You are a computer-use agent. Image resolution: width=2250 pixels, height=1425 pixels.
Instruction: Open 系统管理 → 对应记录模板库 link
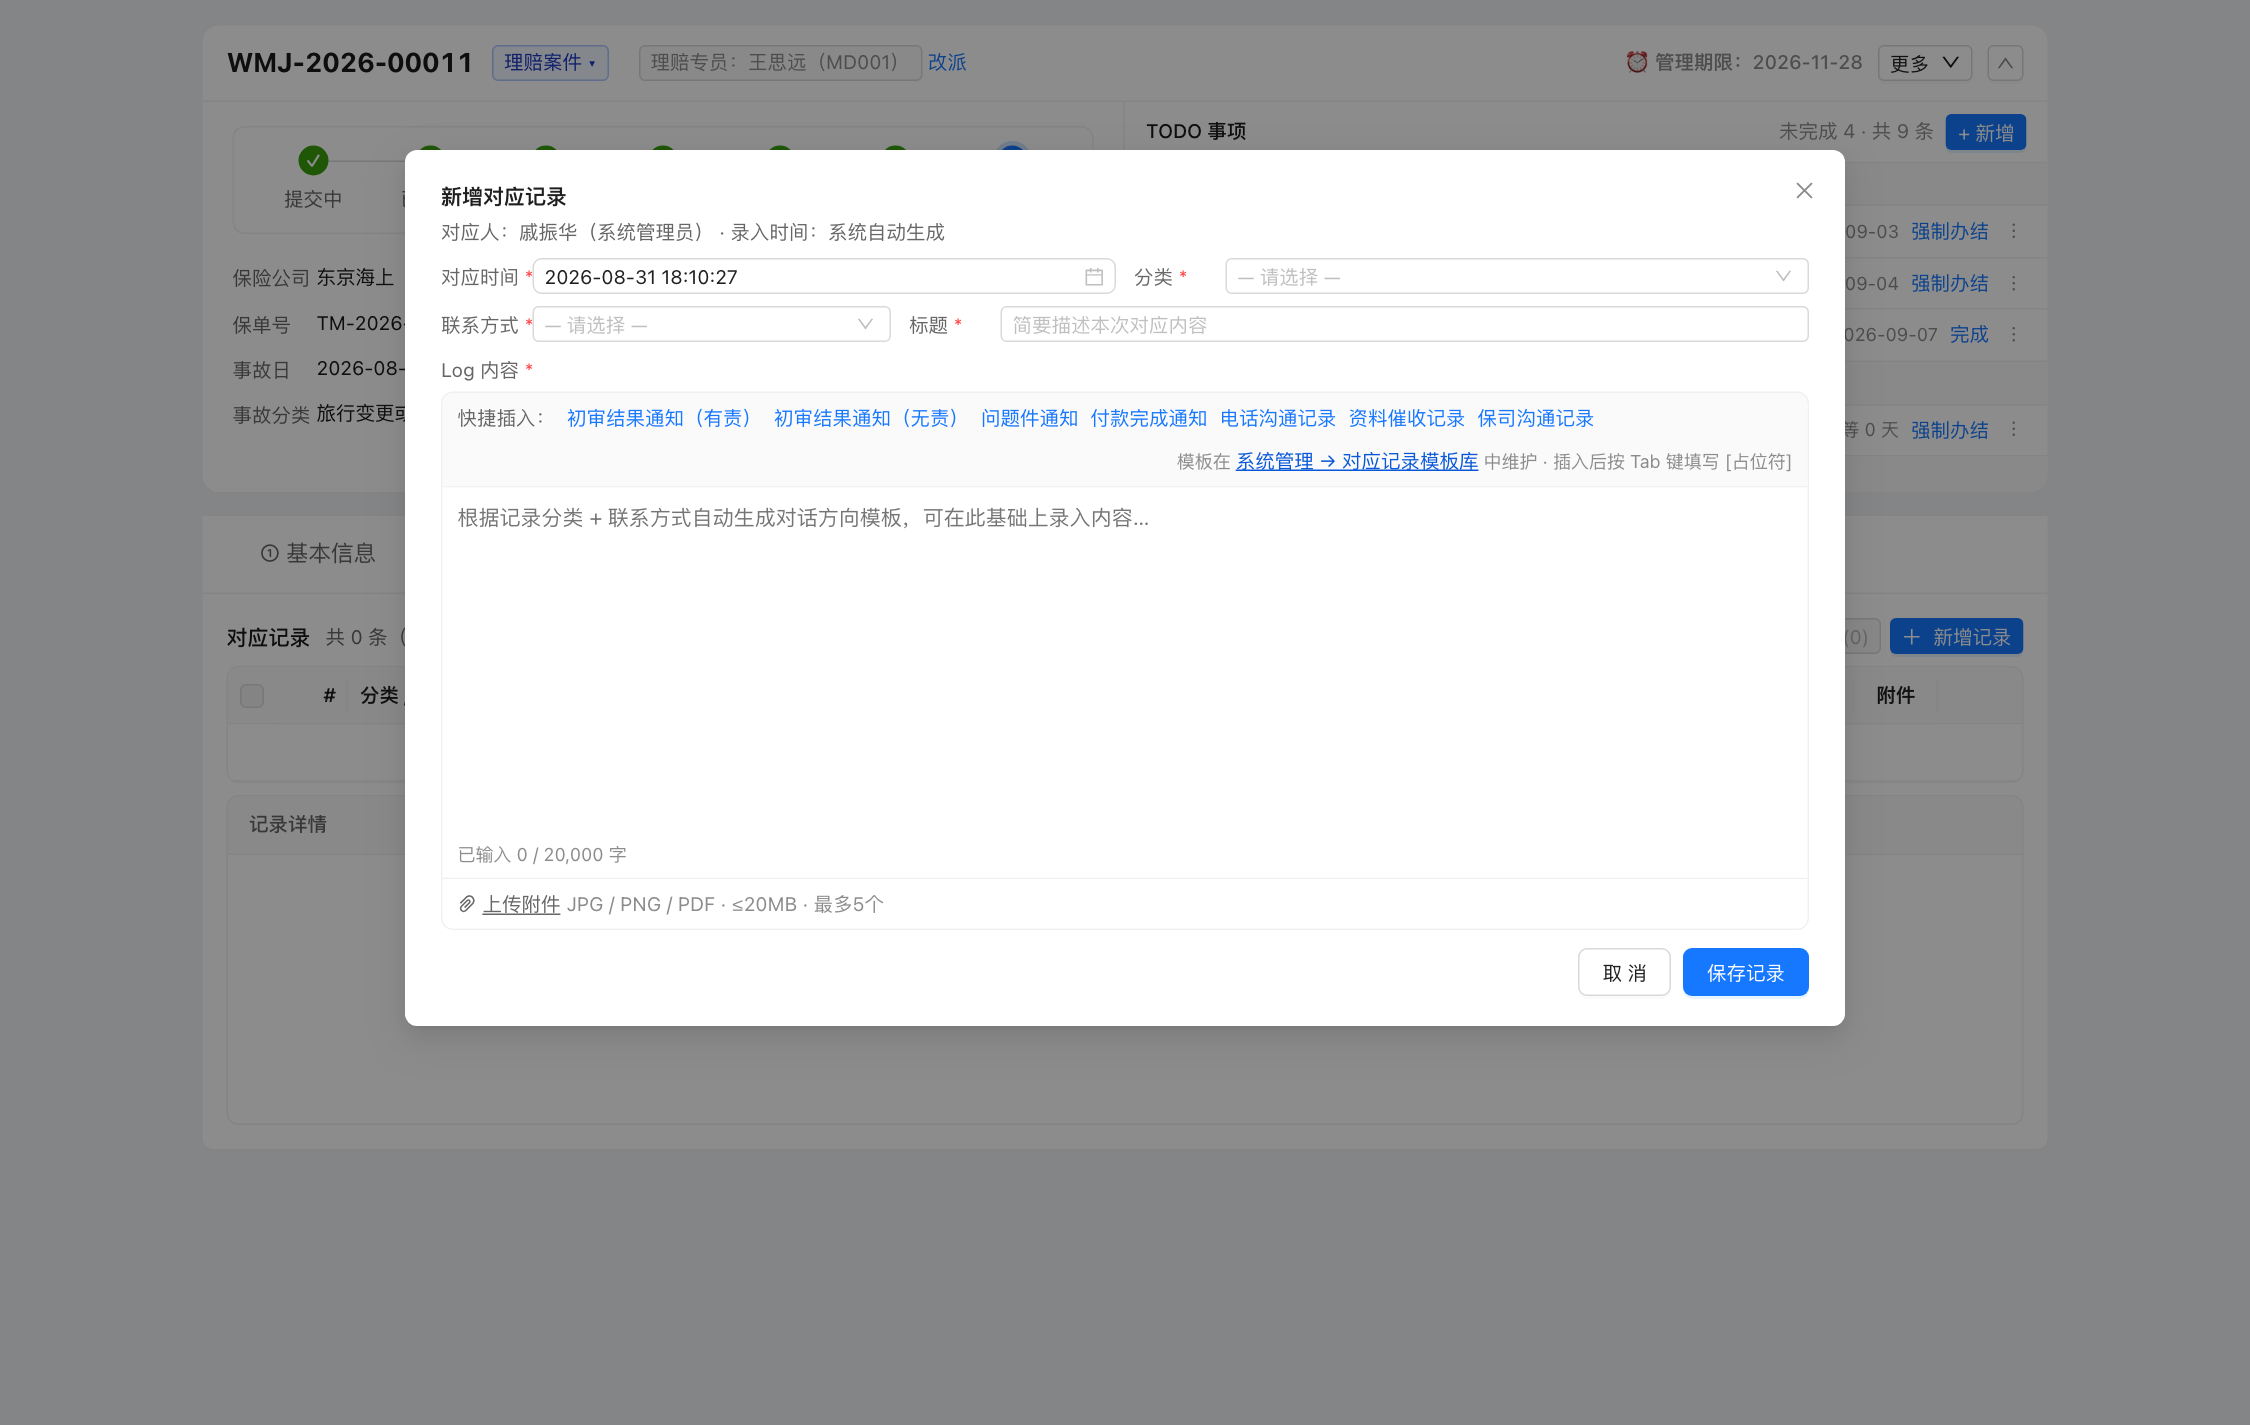coord(1356,461)
